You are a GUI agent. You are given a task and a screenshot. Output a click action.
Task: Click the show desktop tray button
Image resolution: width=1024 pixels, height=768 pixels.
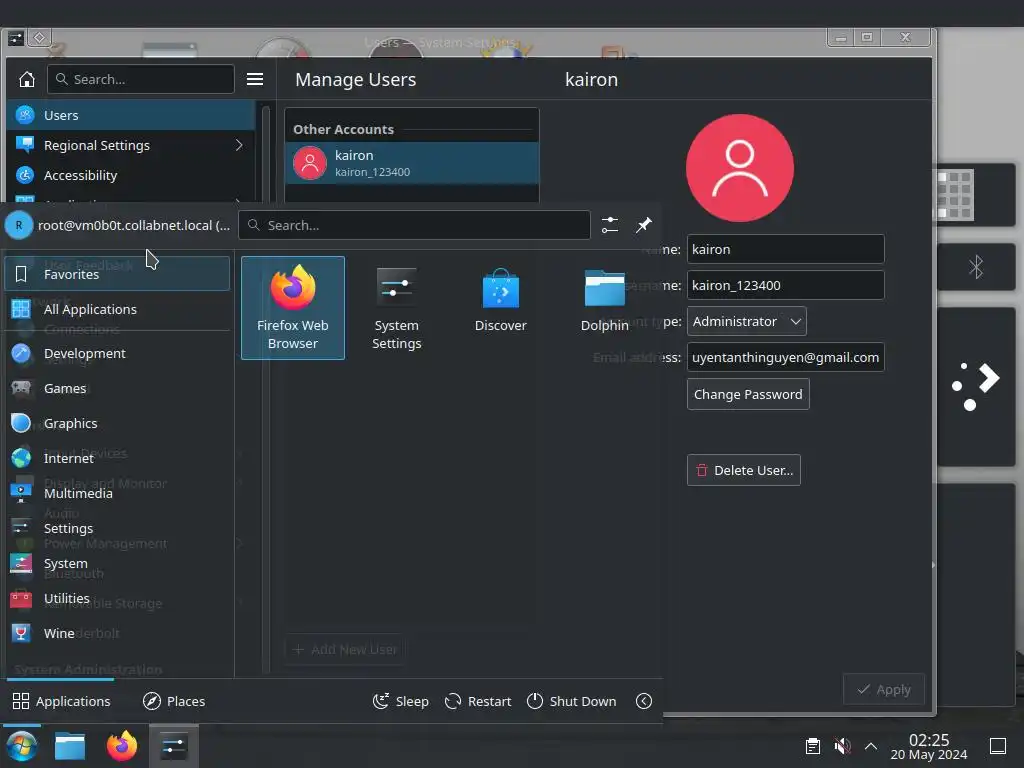[x=998, y=746]
